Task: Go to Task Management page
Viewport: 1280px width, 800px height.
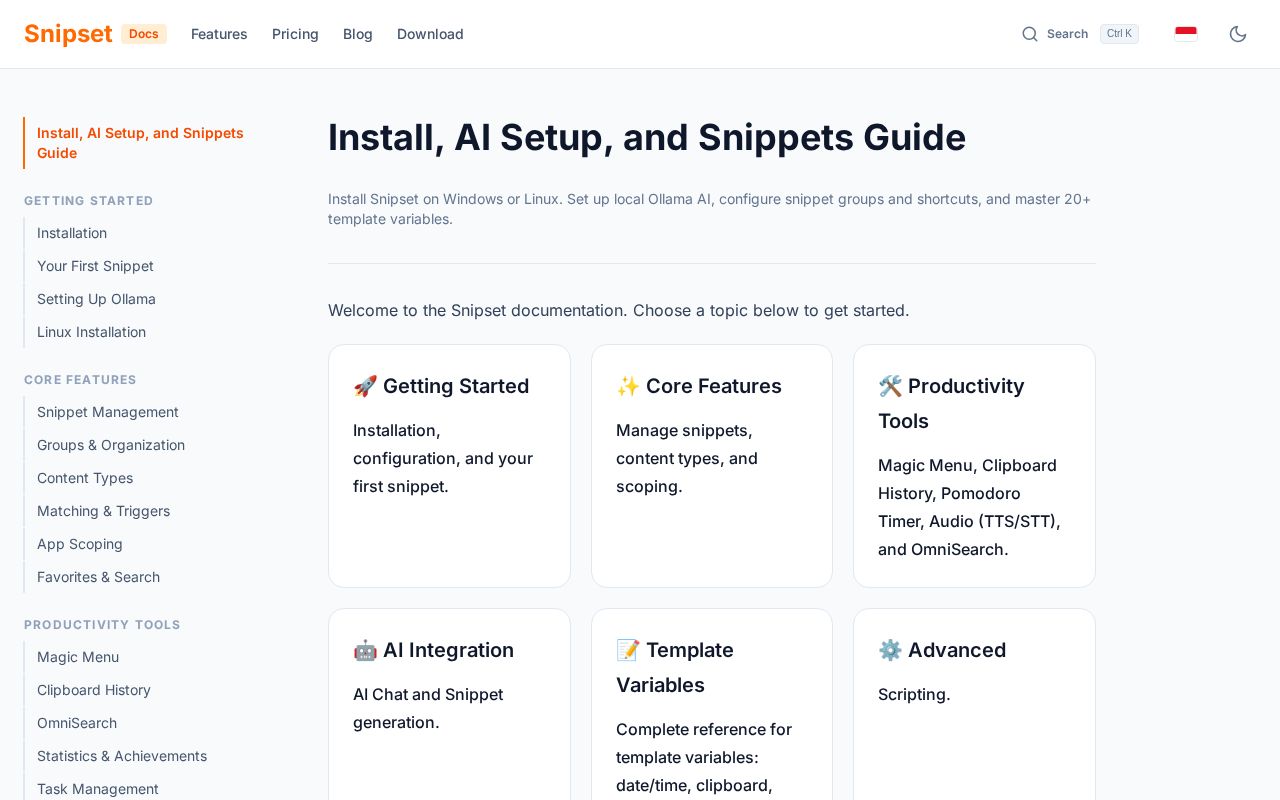Action: tap(98, 789)
